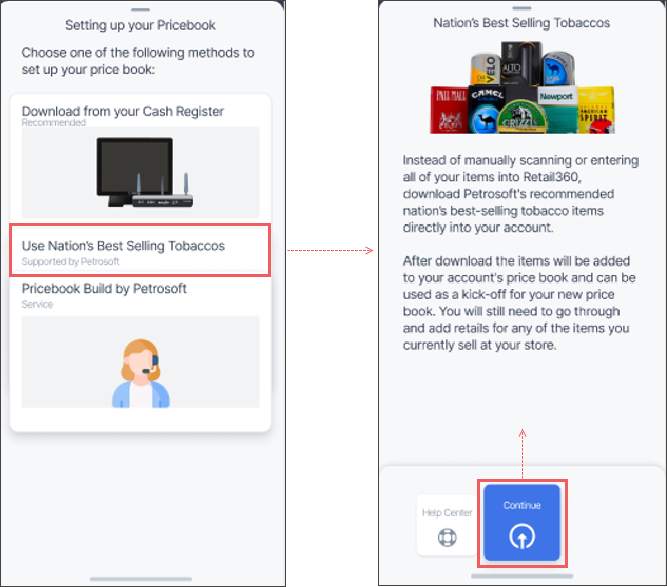The height and width of the screenshot is (587, 667).
Task: Click the Help Center lifebuoy icon
Action: pyautogui.click(x=447, y=537)
